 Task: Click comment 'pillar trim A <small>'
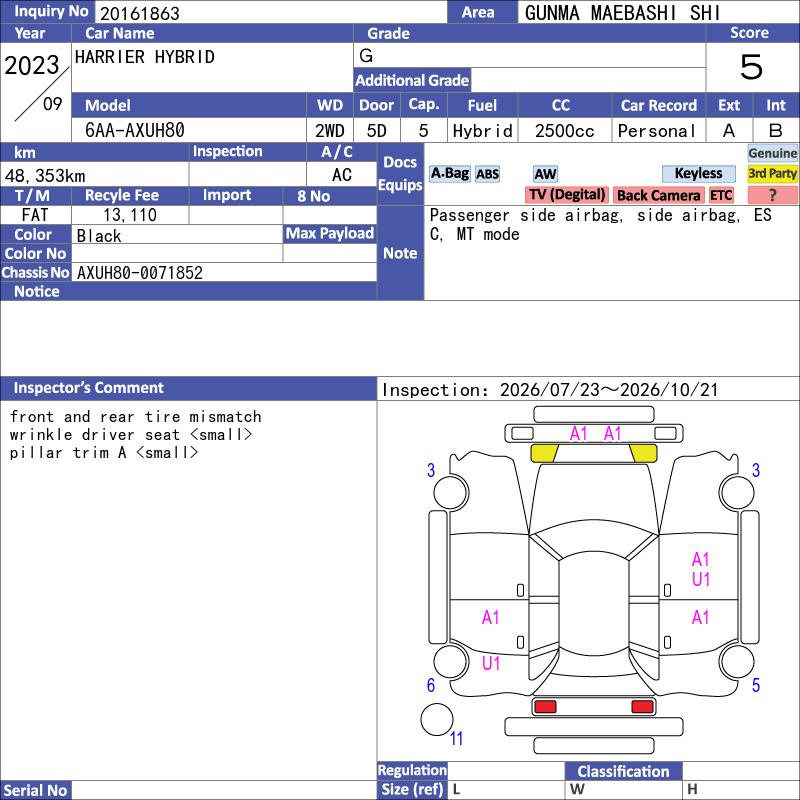[x=104, y=453]
